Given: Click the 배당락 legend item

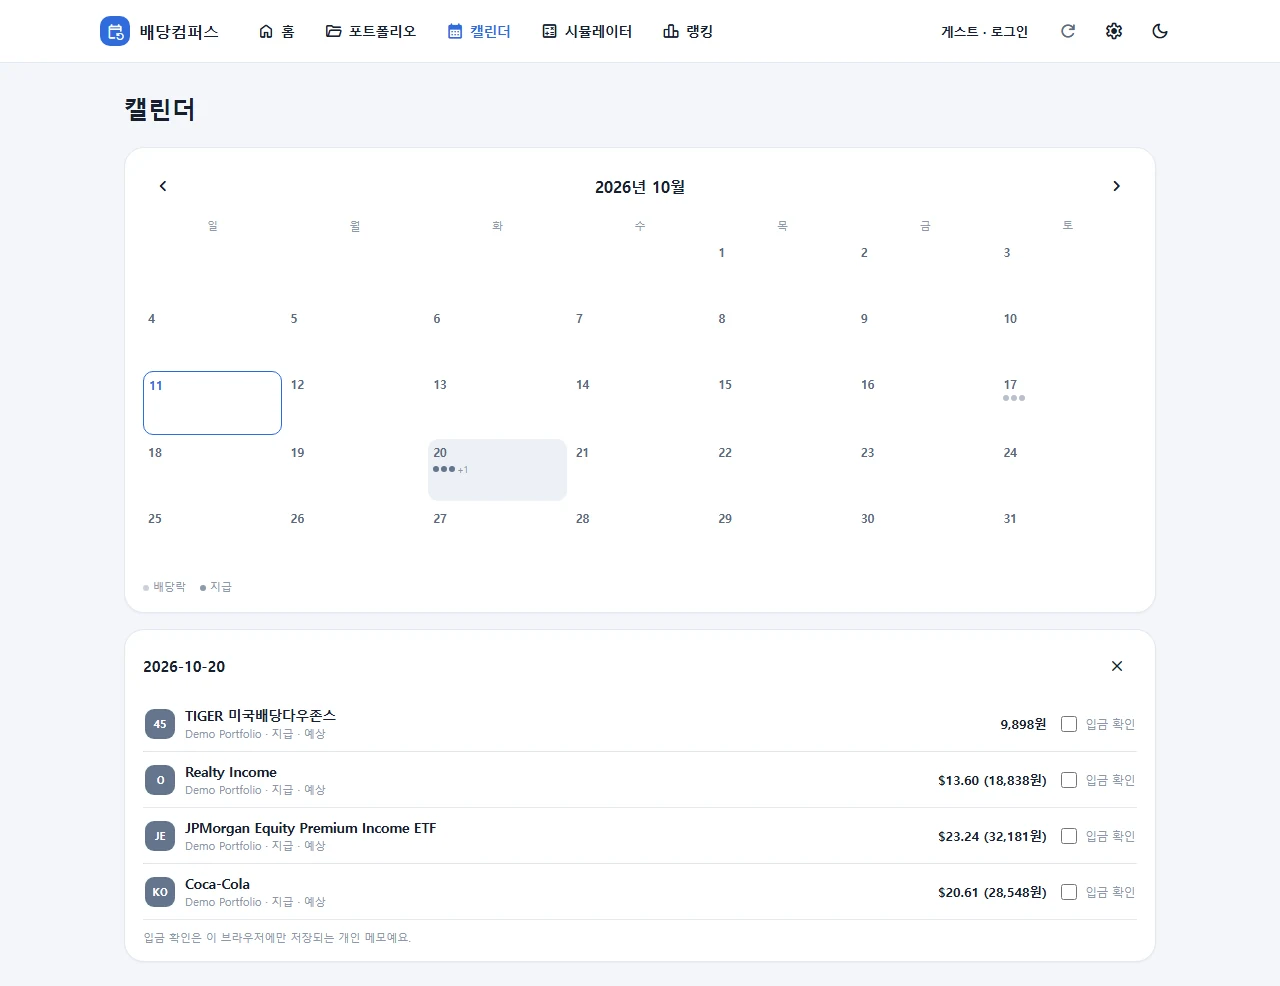Looking at the screenshot, I should tap(165, 587).
